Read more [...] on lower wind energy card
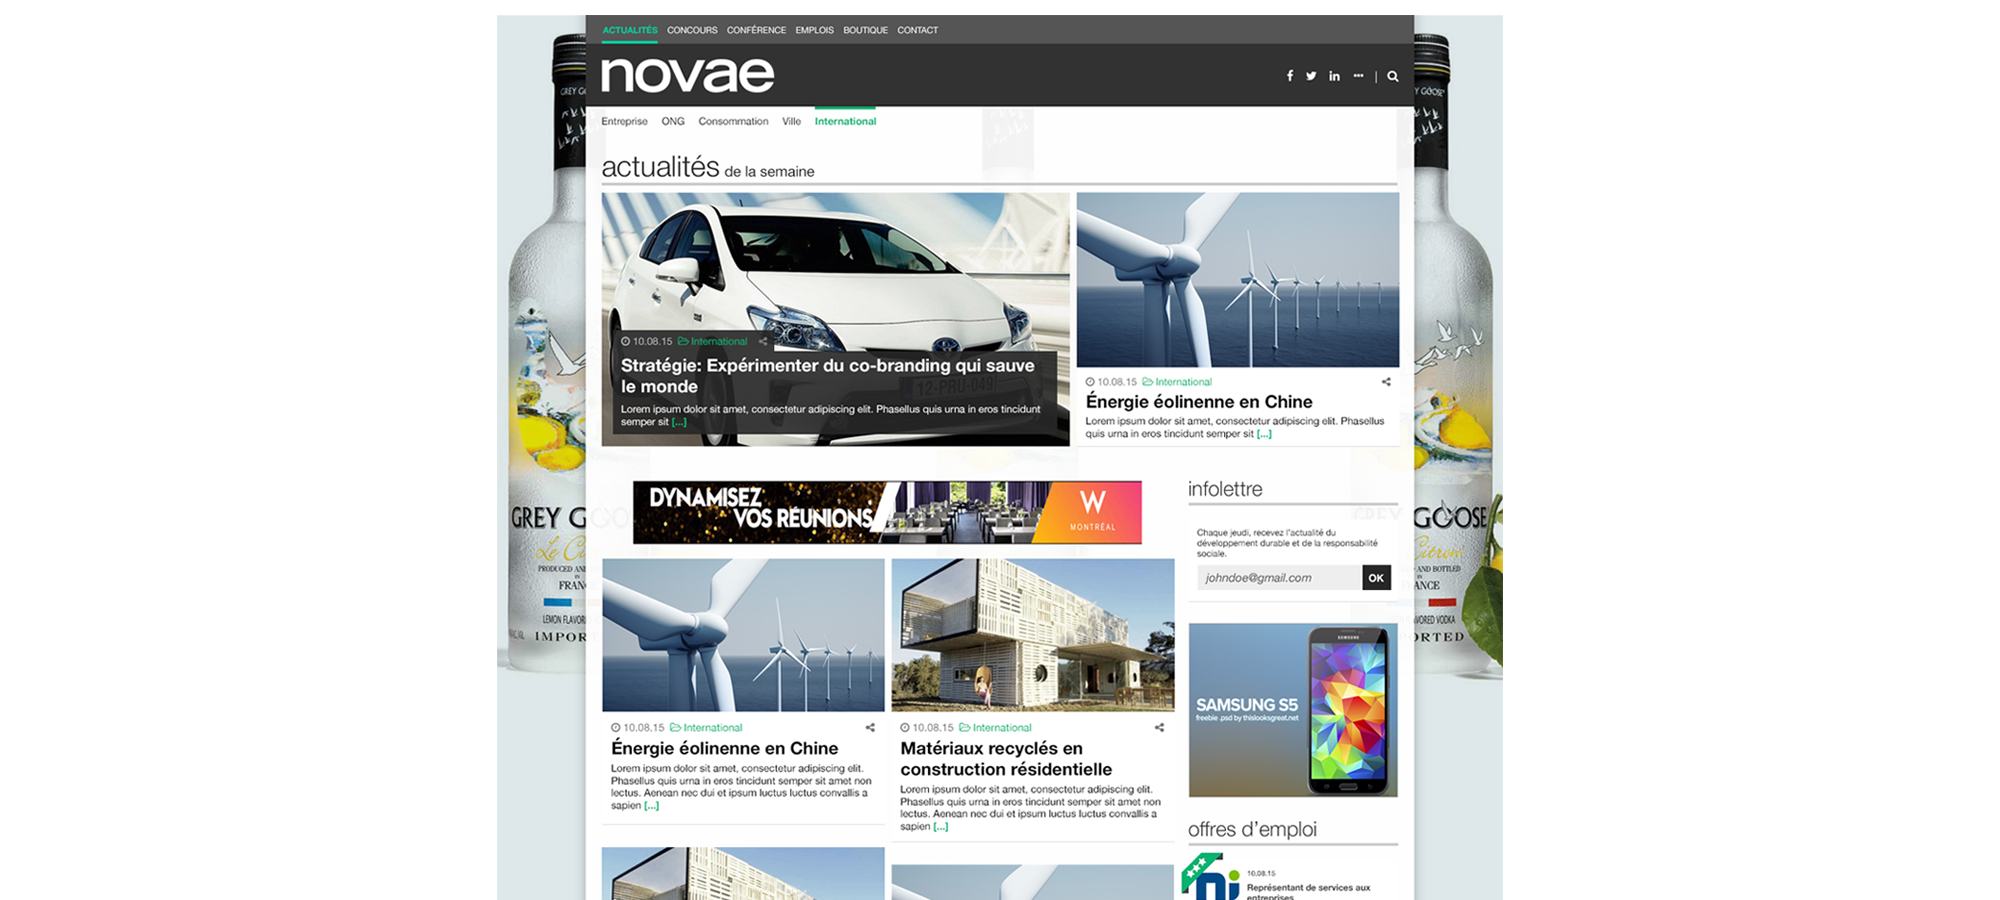 coord(651,806)
